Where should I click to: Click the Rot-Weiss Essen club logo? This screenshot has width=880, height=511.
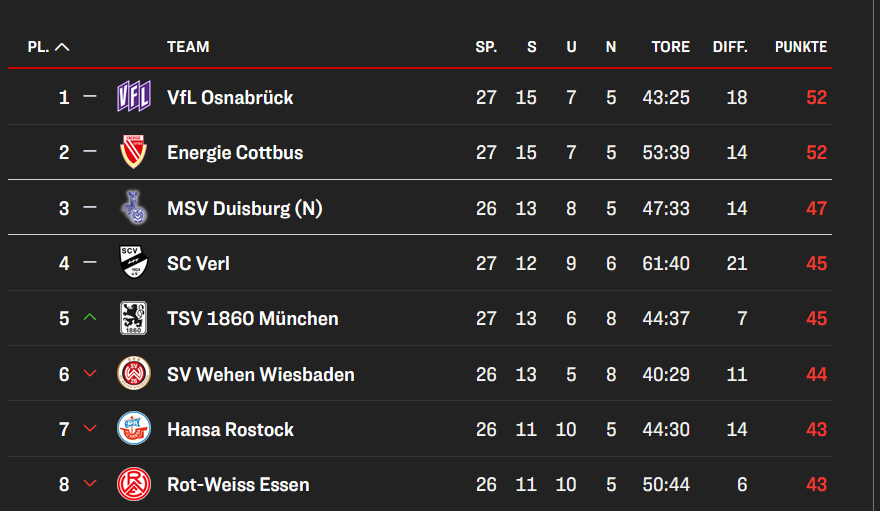(x=134, y=484)
